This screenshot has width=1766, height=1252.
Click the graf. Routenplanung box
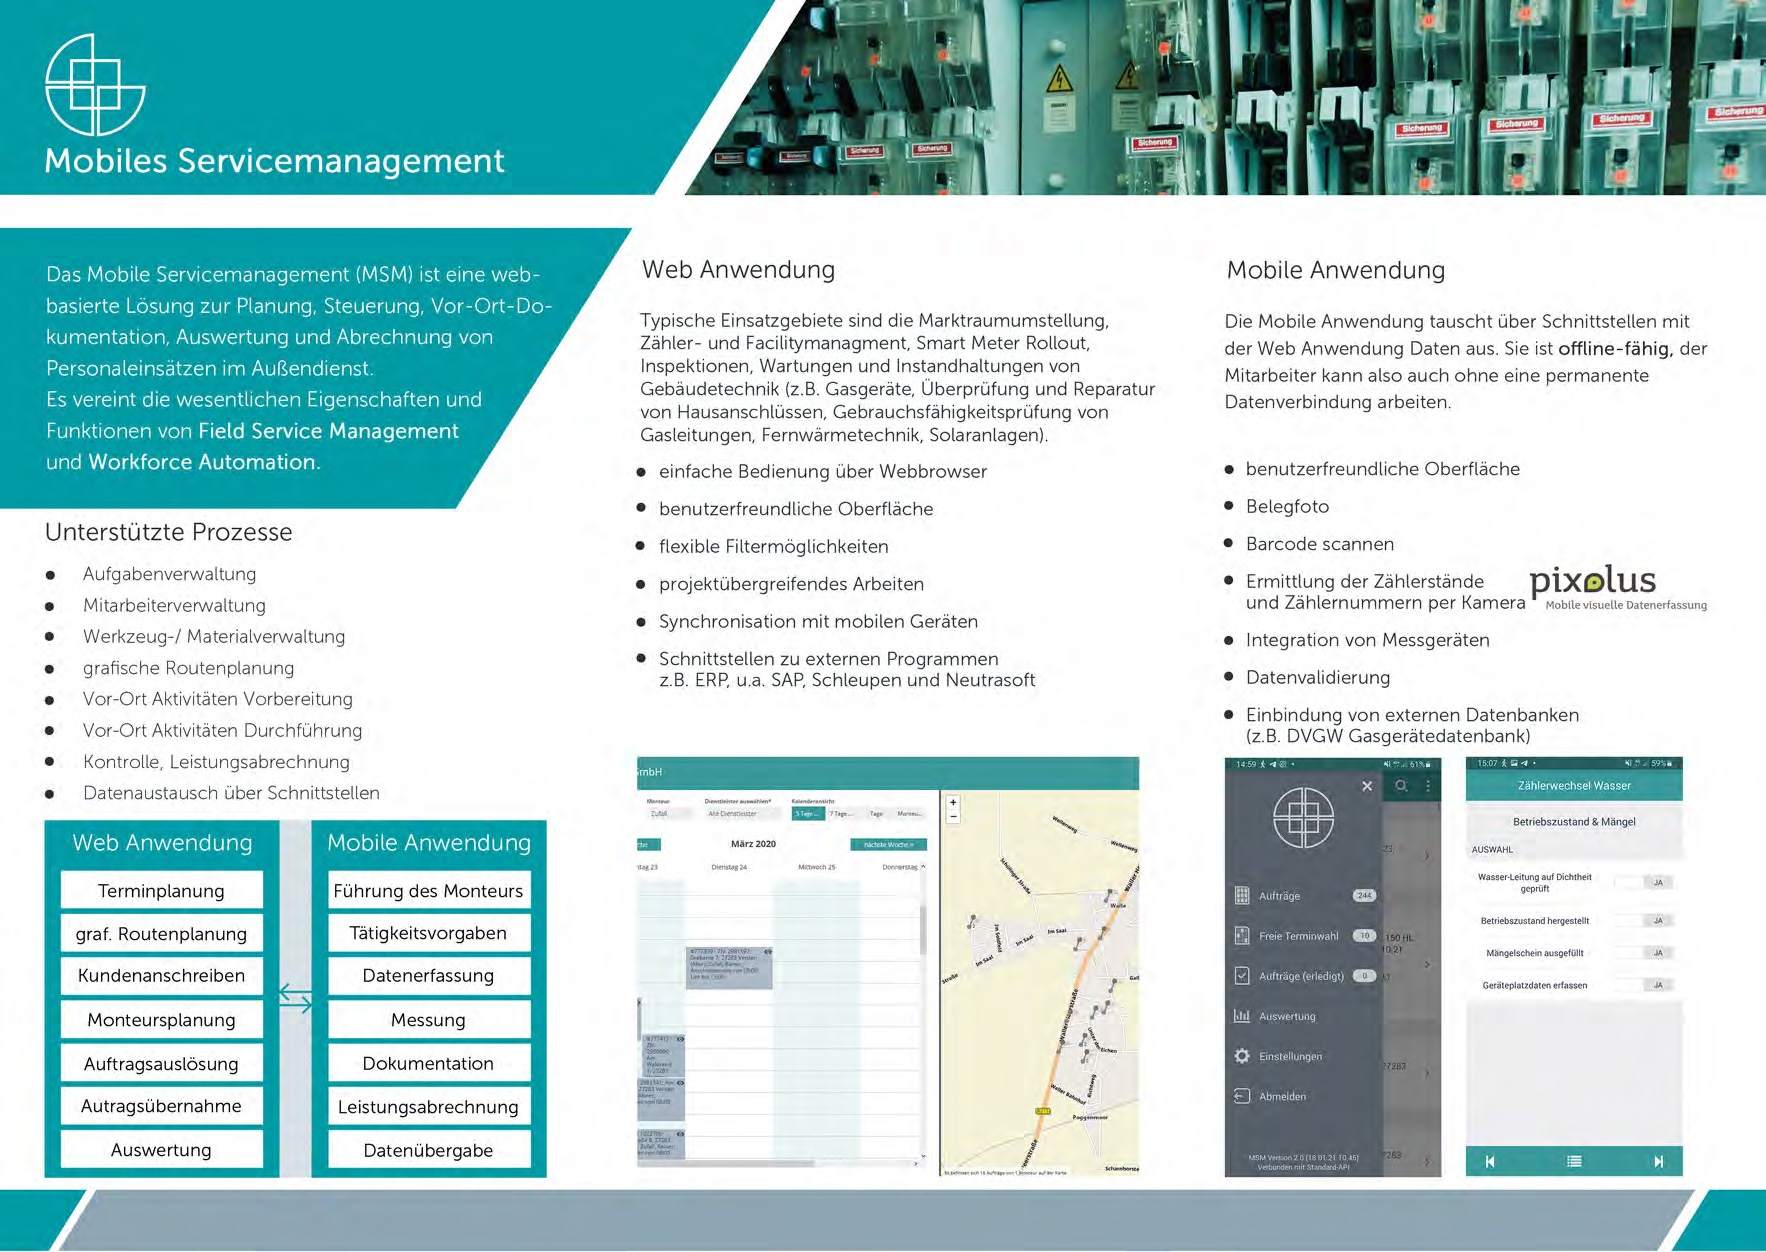pyautogui.click(x=161, y=933)
